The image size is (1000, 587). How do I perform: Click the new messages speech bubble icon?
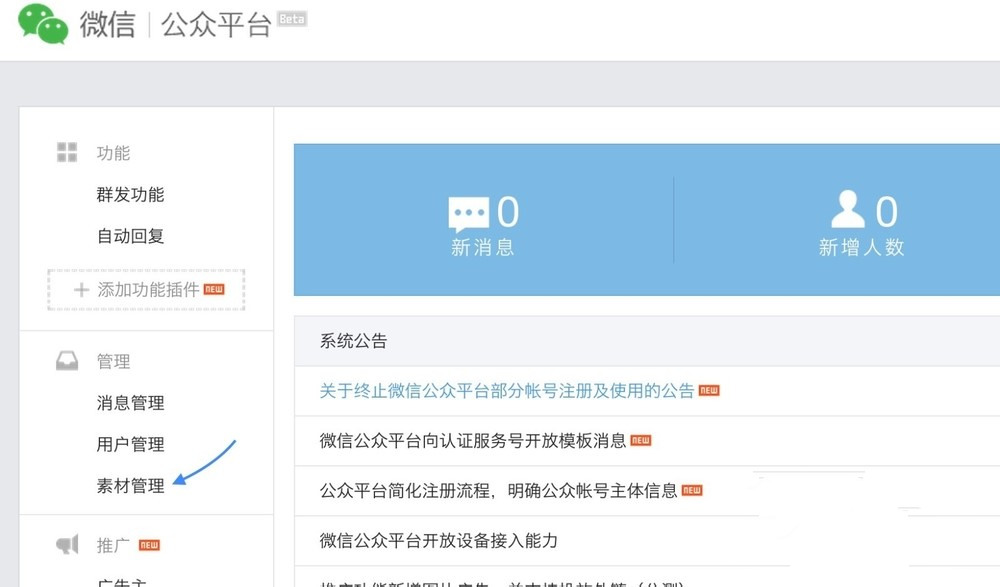[468, 214]
